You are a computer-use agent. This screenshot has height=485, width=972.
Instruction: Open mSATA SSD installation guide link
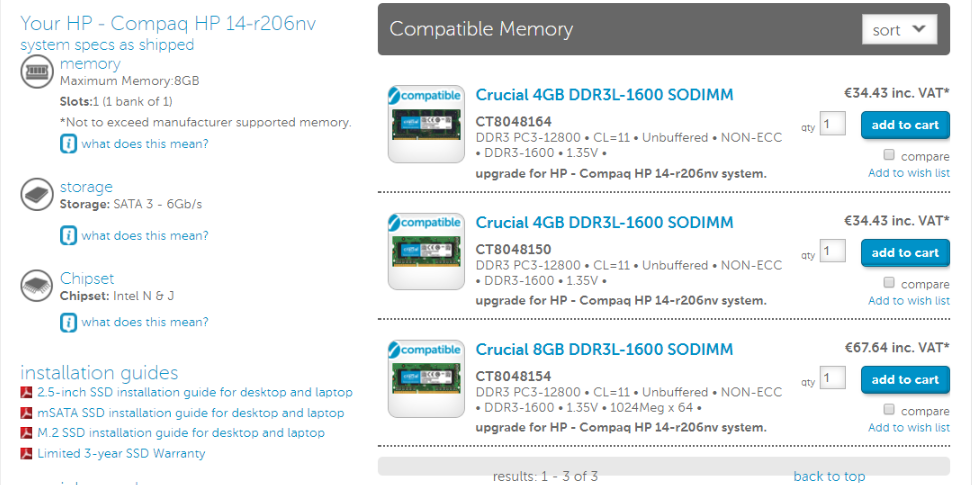(x=190, y=413)
